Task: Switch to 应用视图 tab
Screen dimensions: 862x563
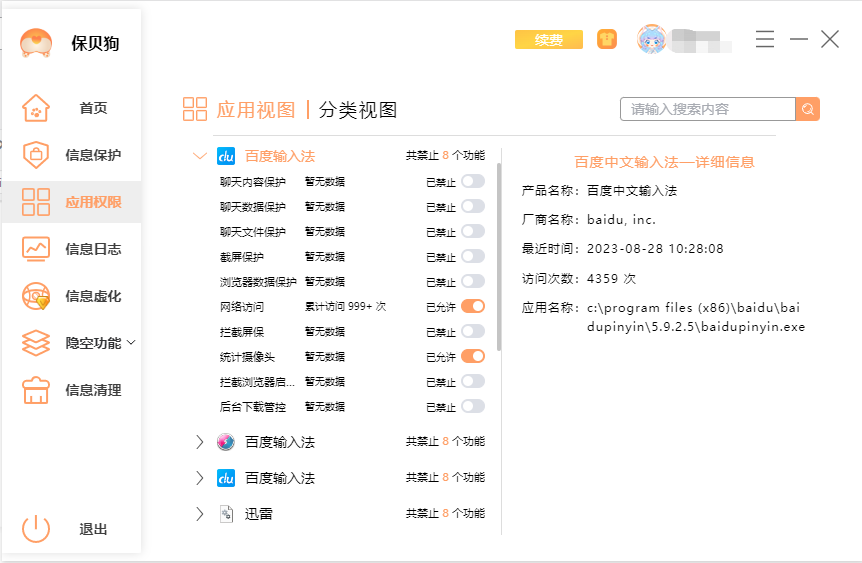Action: 256,110
